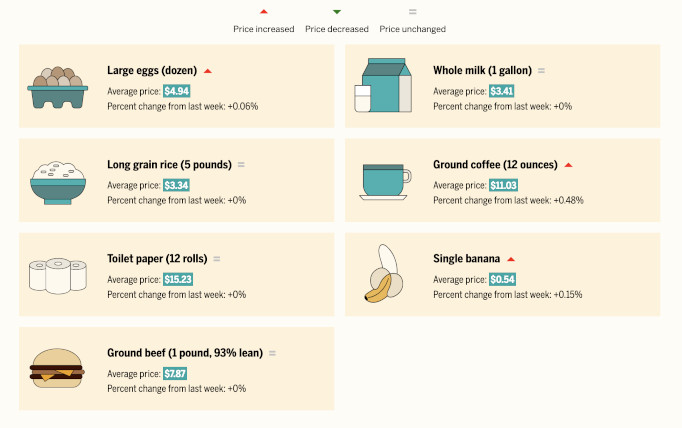Click the Toilet paper (12 rolls) heading
682x428 pixels.
[157, 259]
